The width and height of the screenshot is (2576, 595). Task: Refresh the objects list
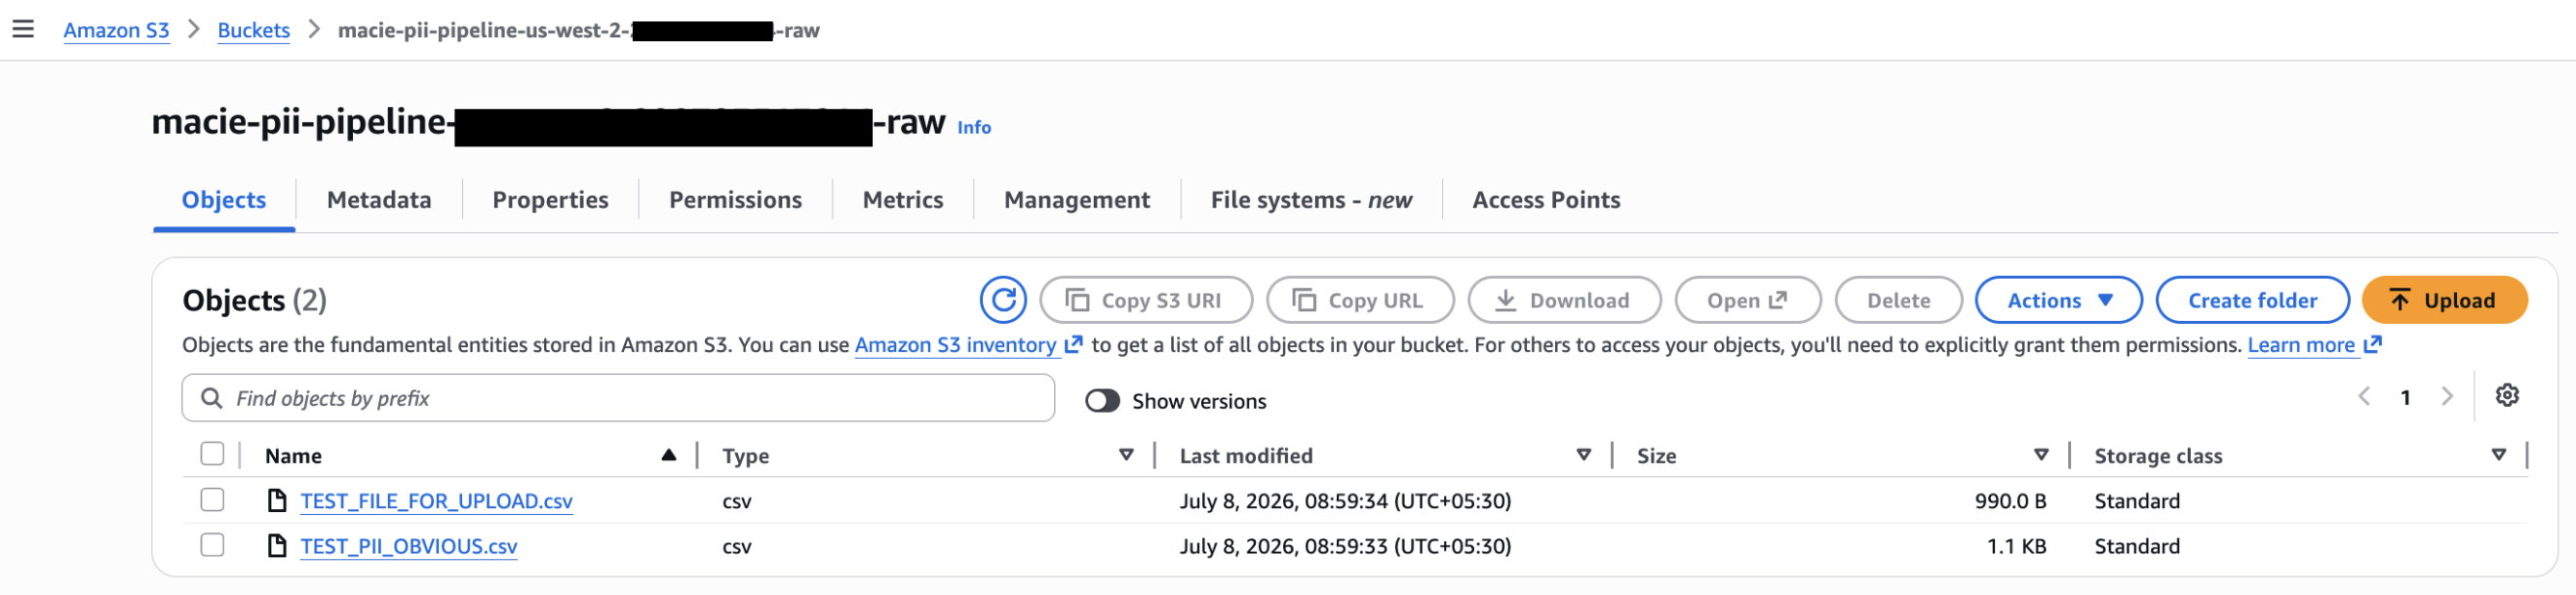pos(1003,300)
